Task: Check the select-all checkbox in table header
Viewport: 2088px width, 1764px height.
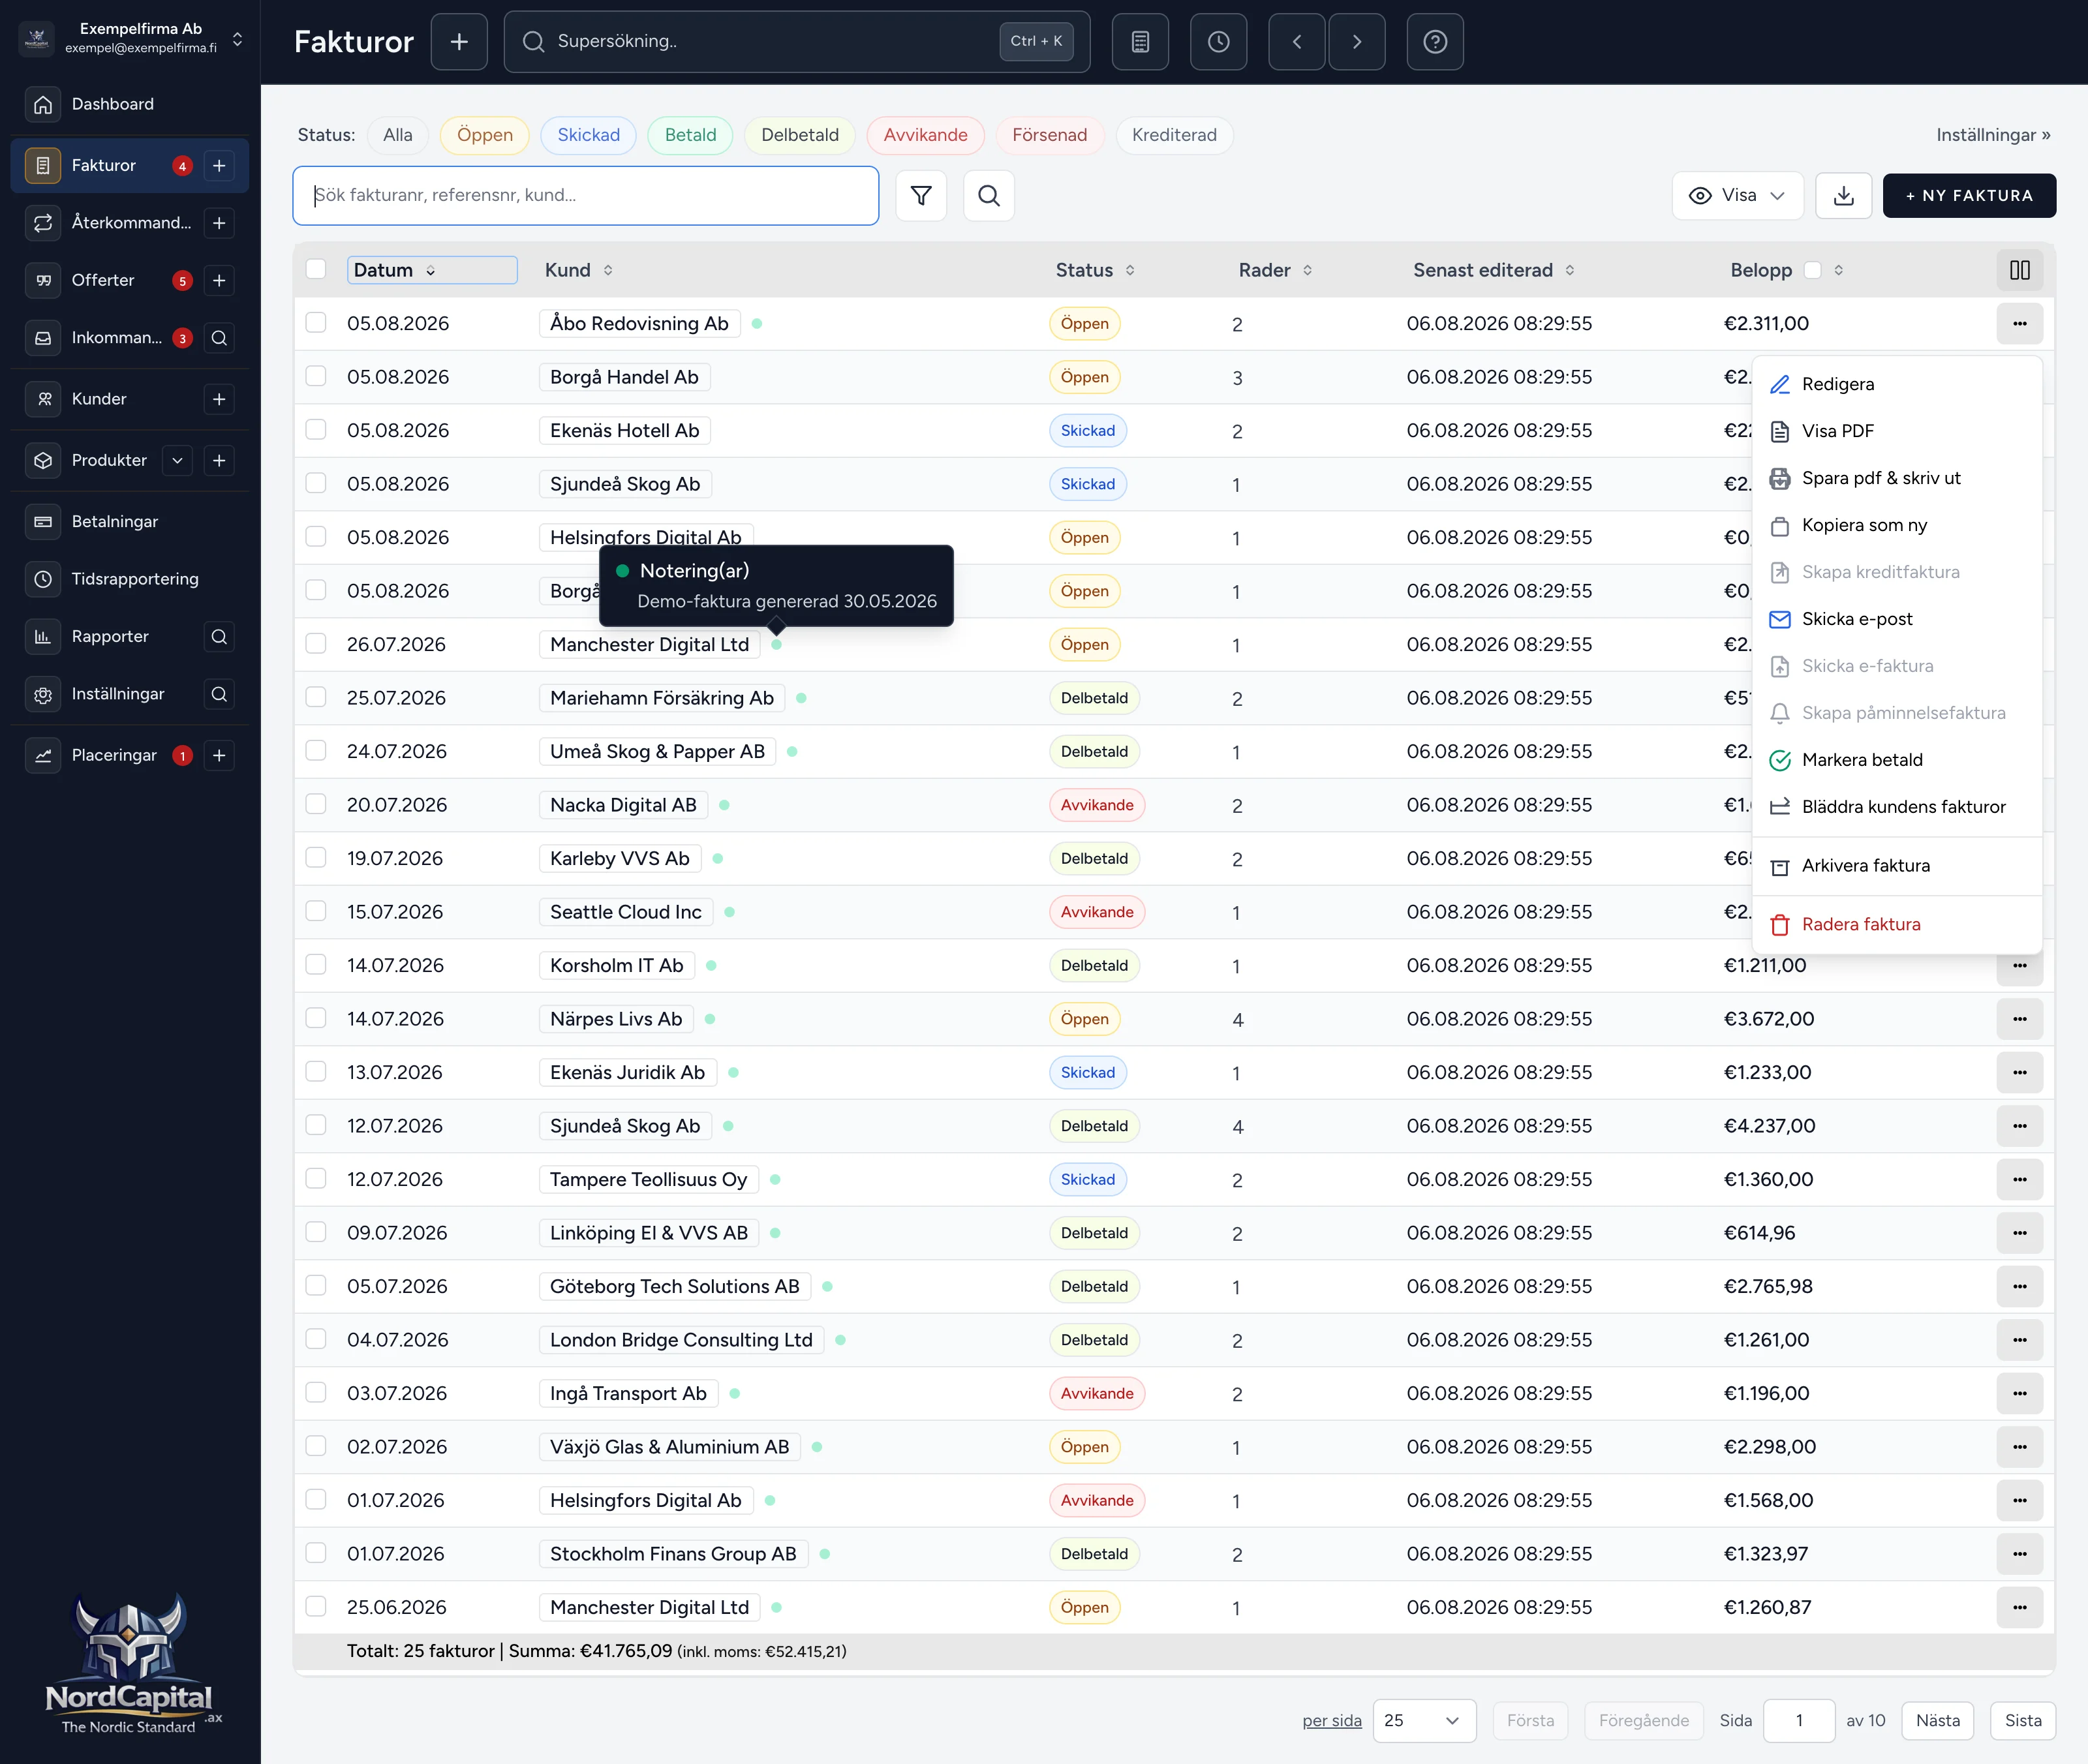Action: (x=316, y=270)
